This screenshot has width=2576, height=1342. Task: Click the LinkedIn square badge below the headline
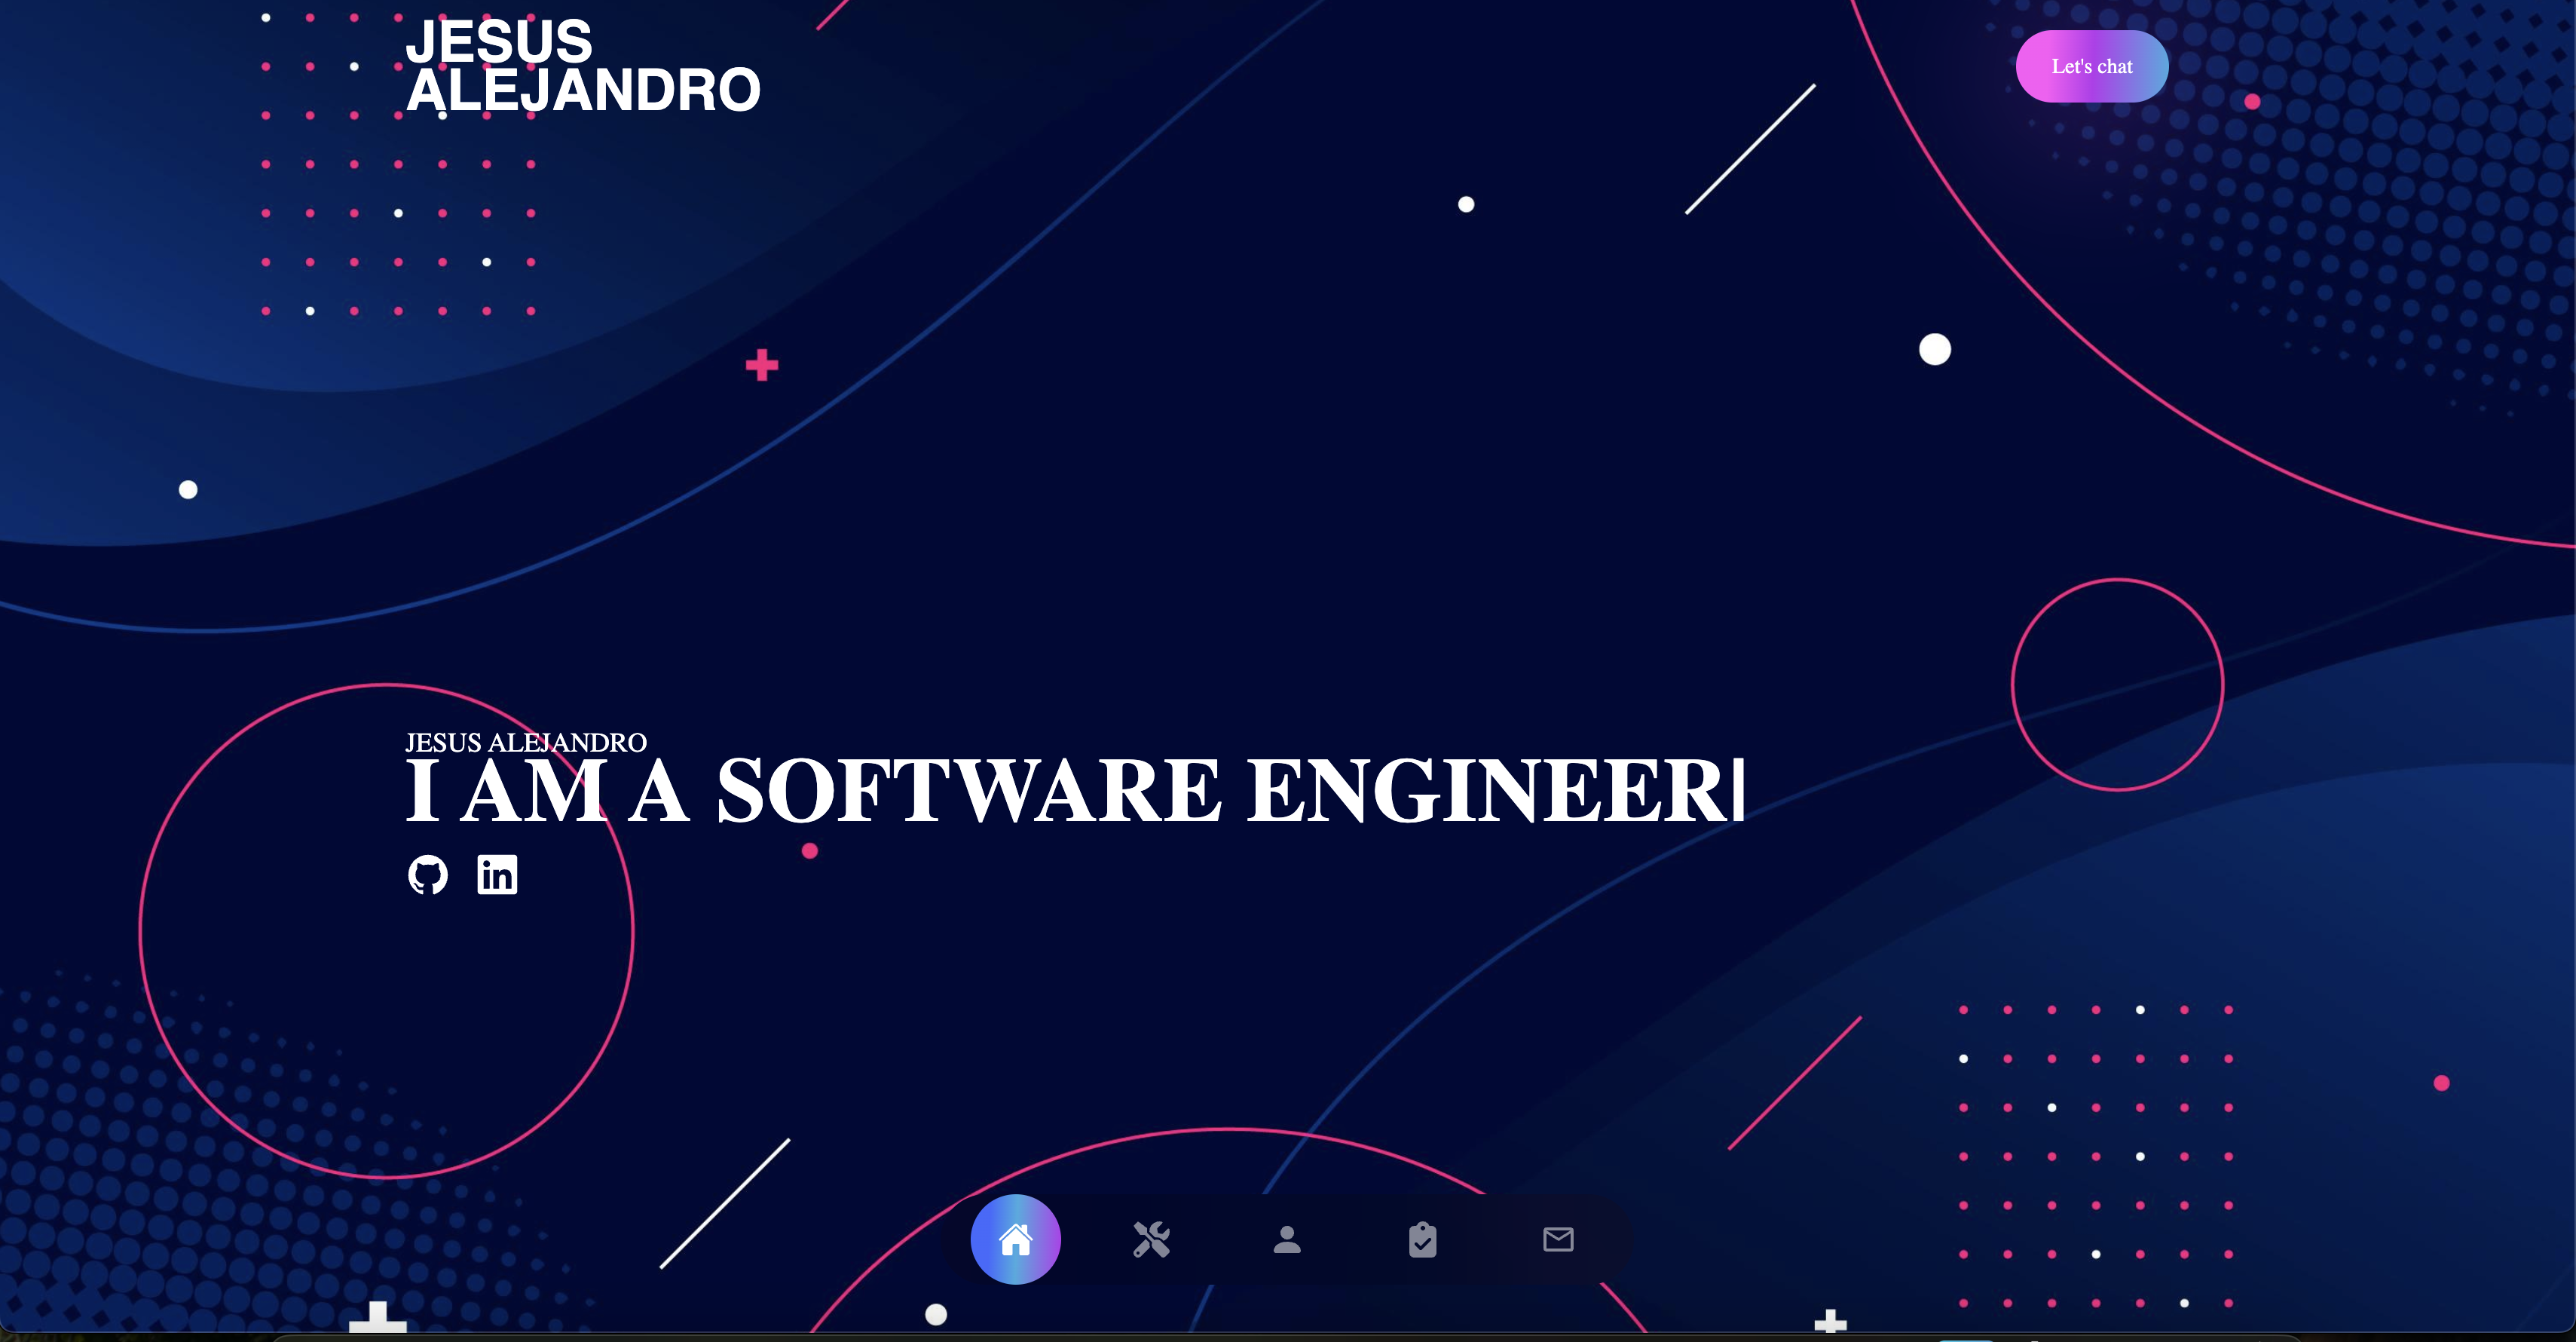click(x=496, y=875)
